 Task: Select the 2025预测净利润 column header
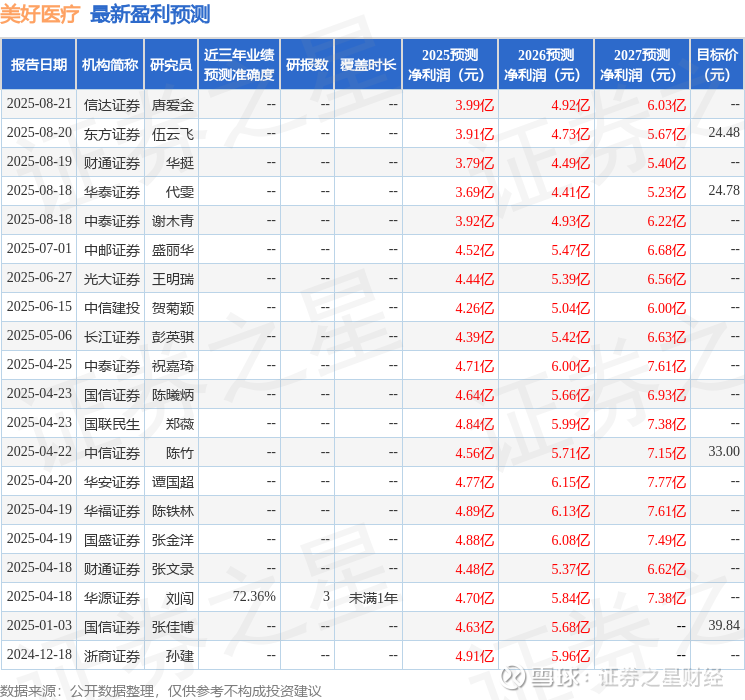coord(450,65)
